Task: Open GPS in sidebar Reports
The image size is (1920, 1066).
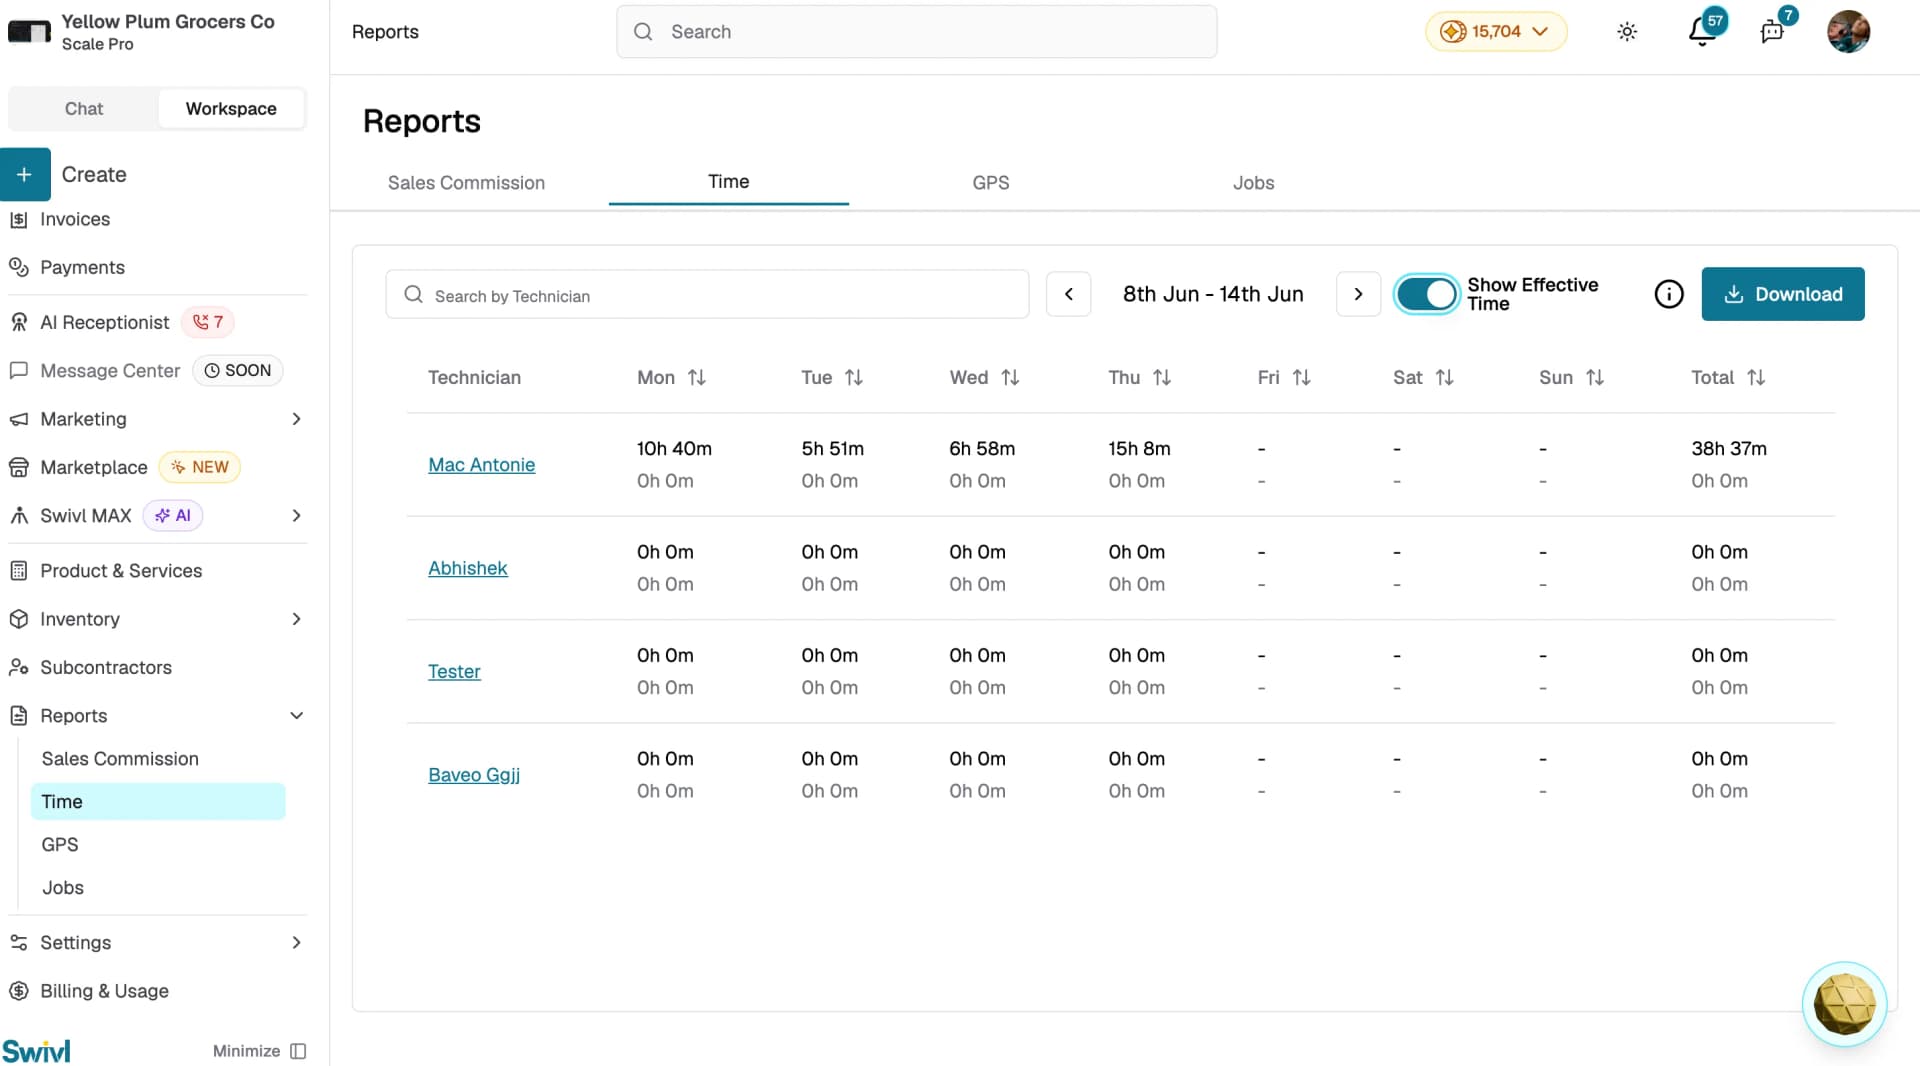Action: coord(60,844)
